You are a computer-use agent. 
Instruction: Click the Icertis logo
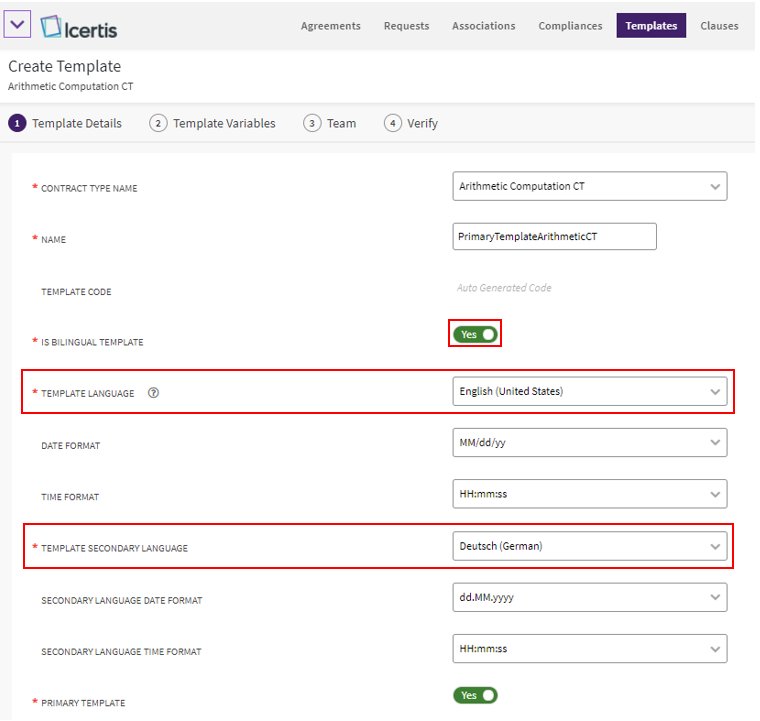coord(80,26)
